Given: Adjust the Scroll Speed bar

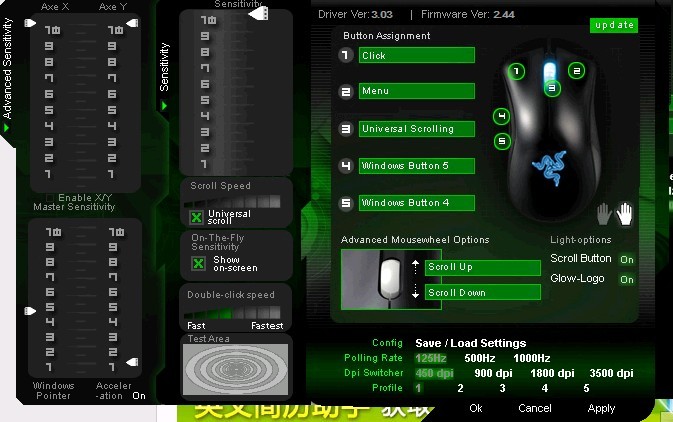Looking at the screenshot, I should click(232, 201).
